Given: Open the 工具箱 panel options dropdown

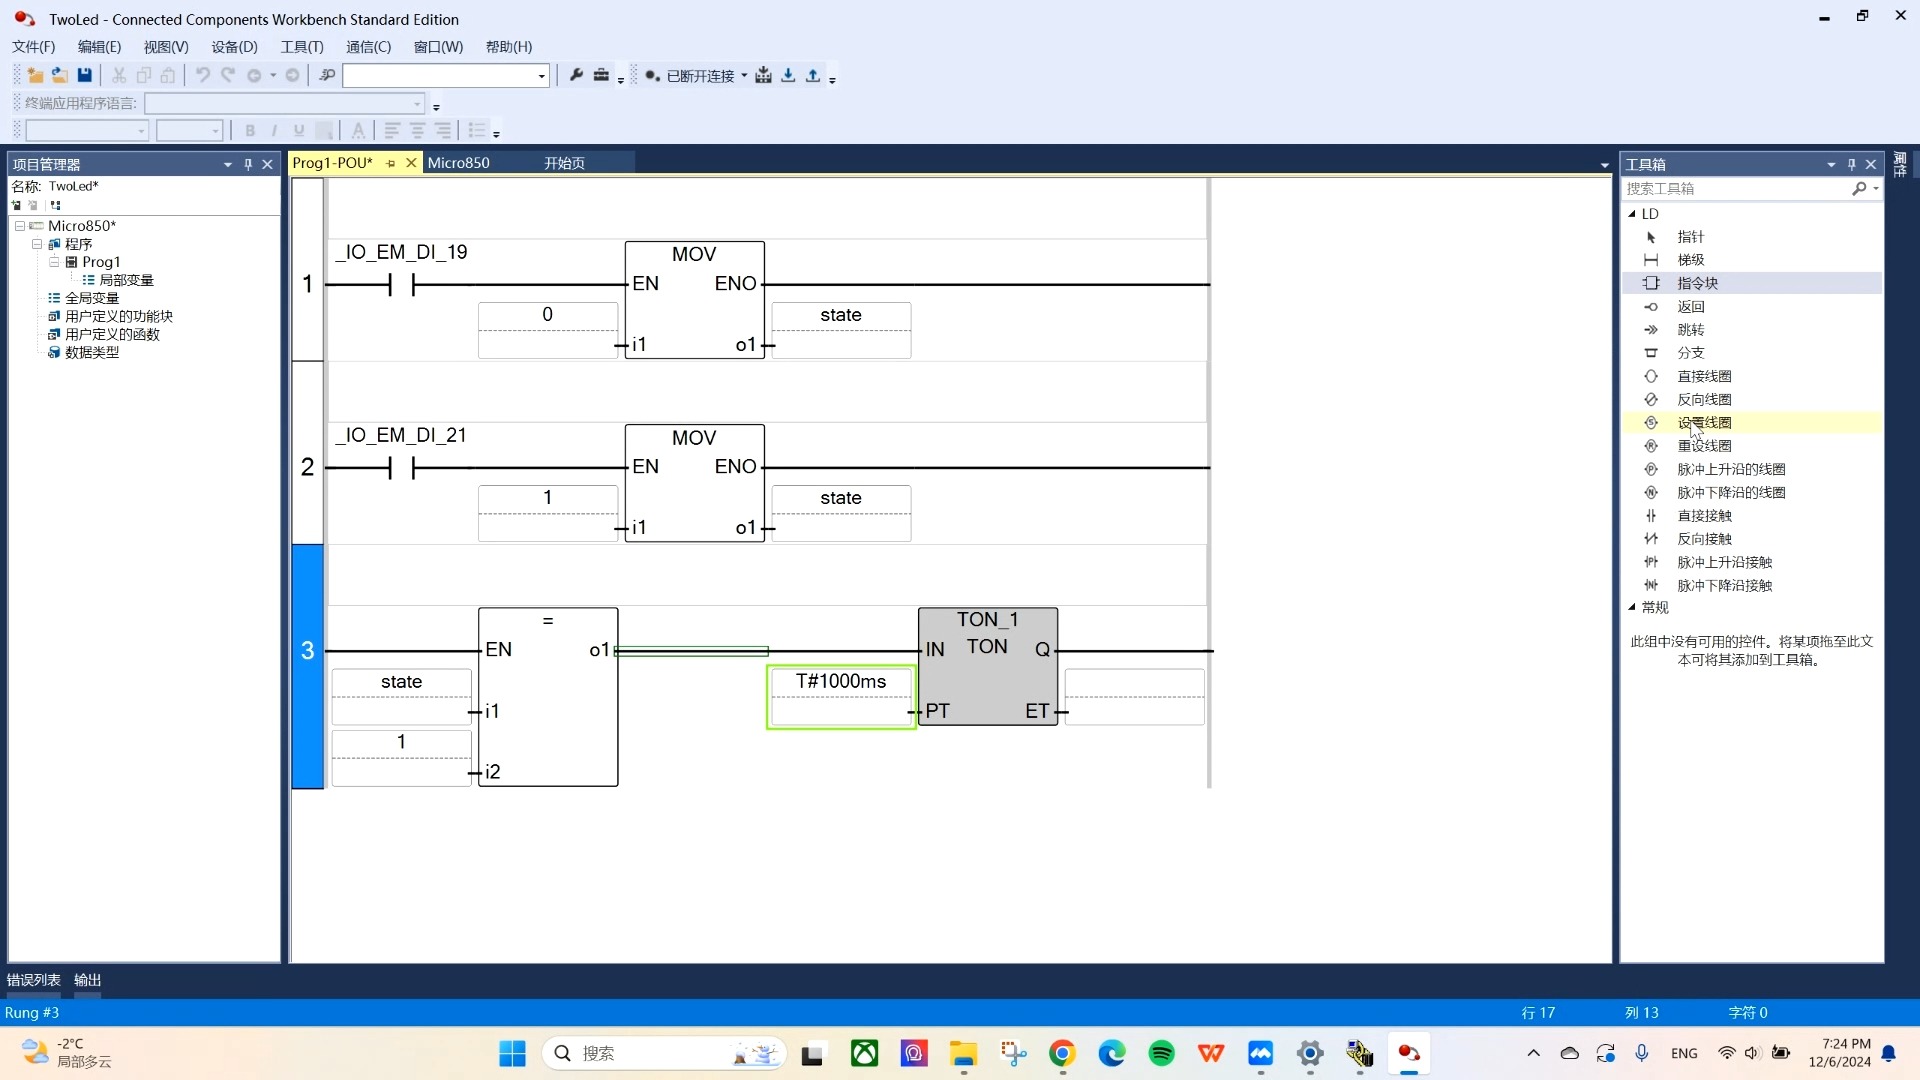Looking at the screenshot, I should point(1831,164).
